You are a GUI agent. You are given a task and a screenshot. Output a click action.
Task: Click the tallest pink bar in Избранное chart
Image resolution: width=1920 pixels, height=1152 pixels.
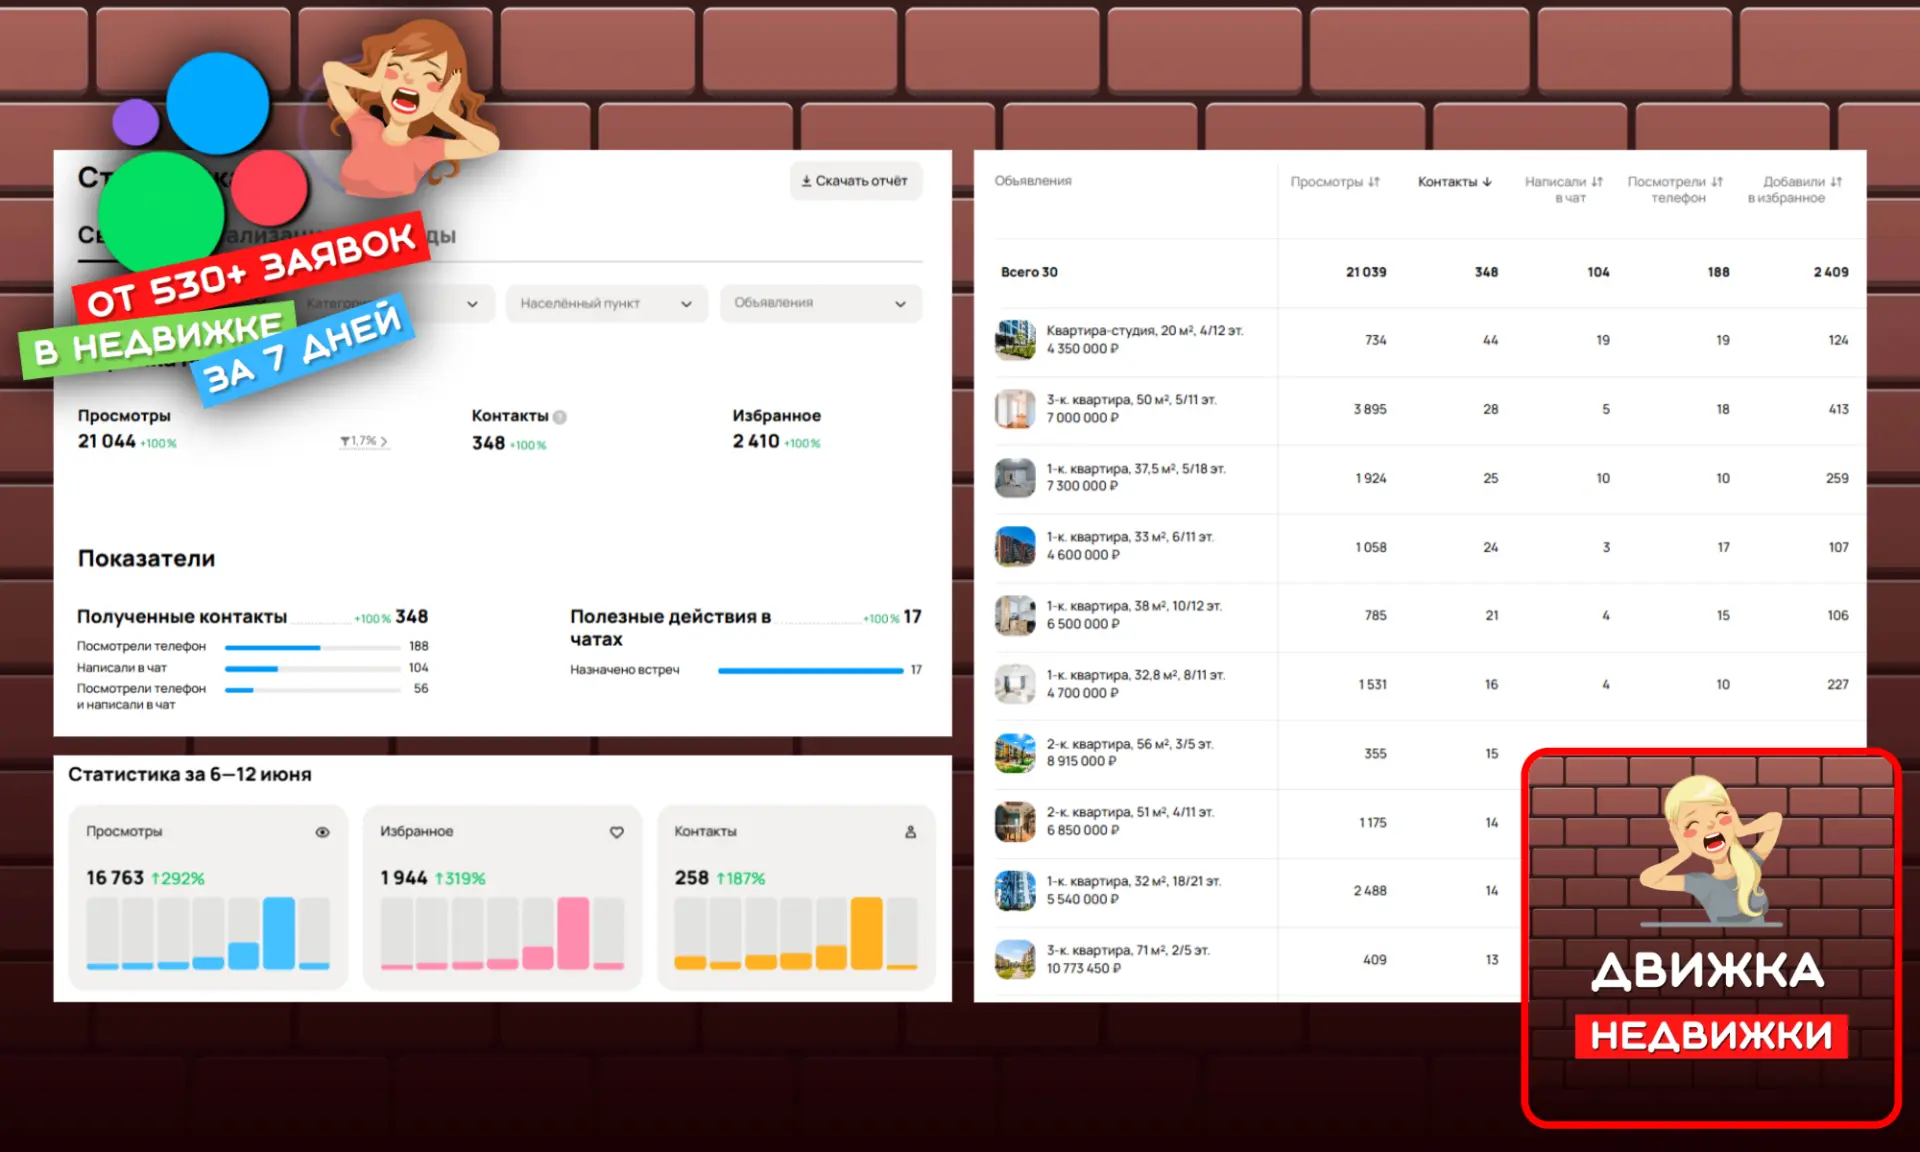(573, 933)
